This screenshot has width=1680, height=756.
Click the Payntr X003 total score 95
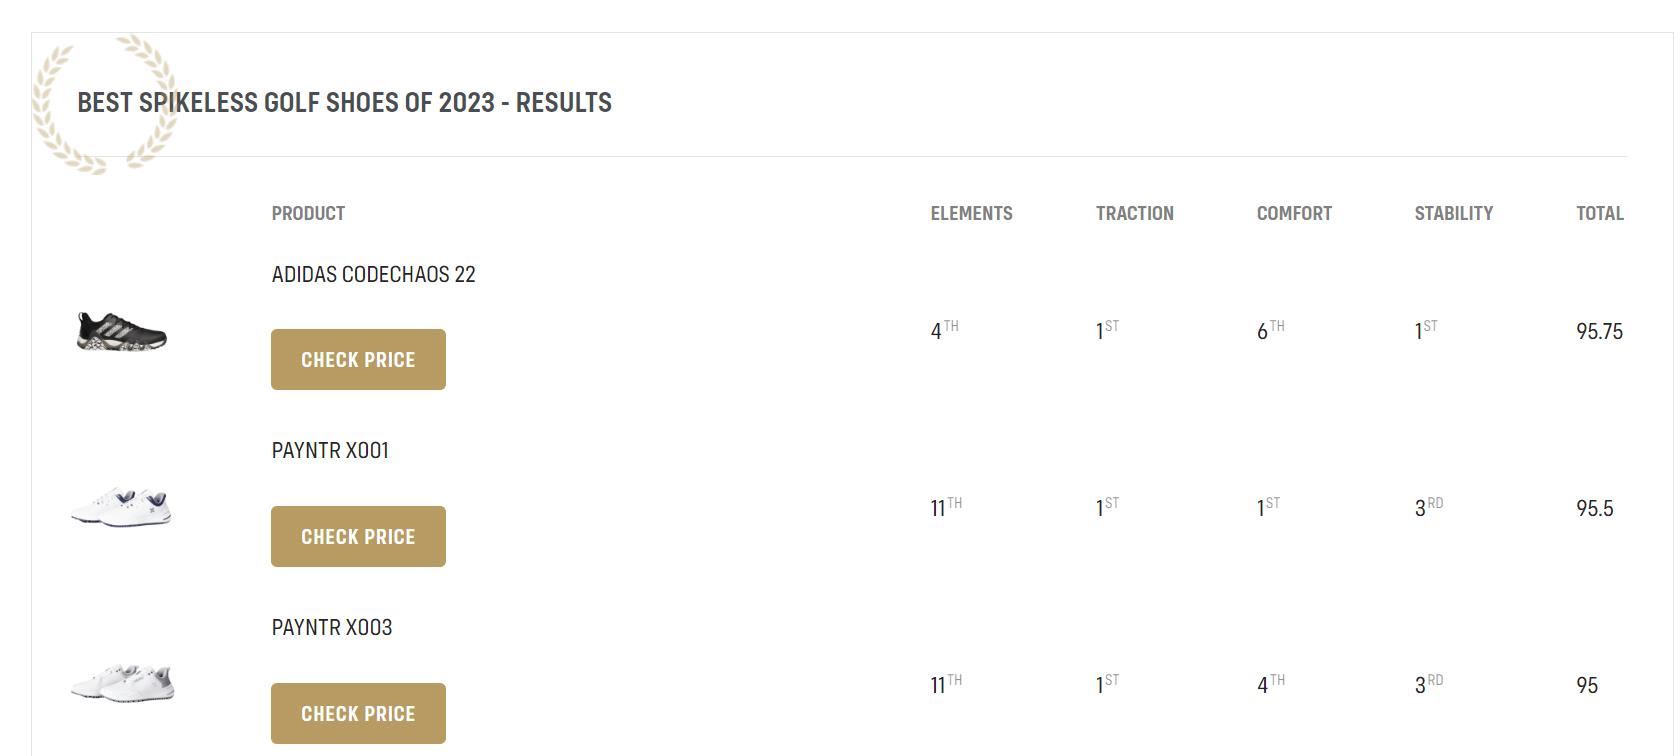(x=1586, y=686)
